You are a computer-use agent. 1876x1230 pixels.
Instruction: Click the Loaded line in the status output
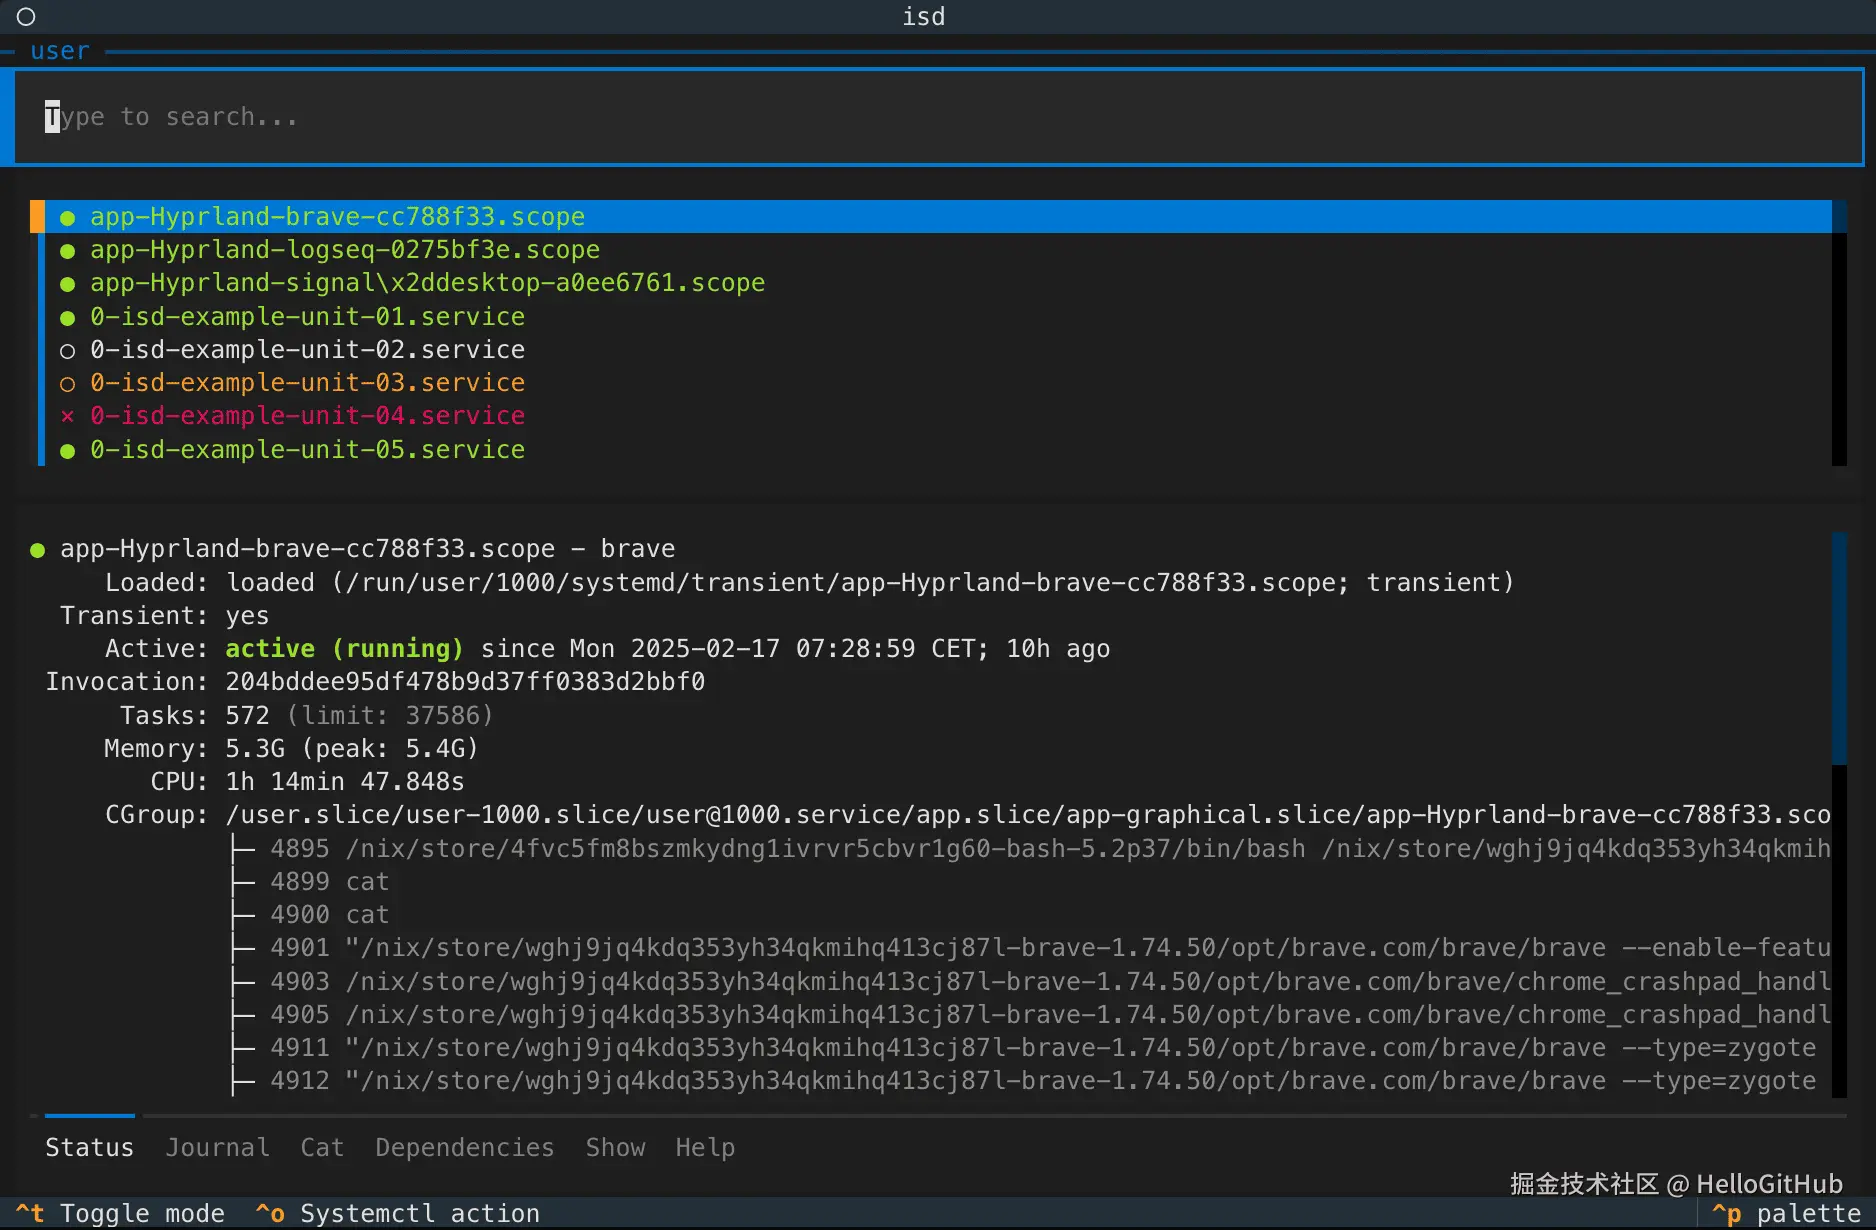click(x=810, y=582)
